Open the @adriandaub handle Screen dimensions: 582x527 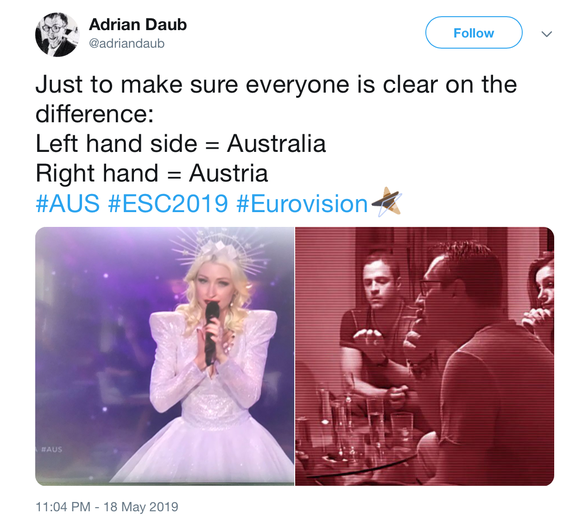pos(127,43)
